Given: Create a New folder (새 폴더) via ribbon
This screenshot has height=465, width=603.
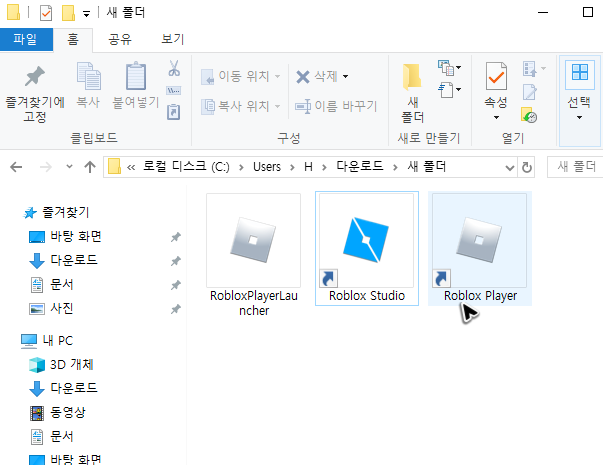Looking at the screenshot, I should [x=413, y=93].
